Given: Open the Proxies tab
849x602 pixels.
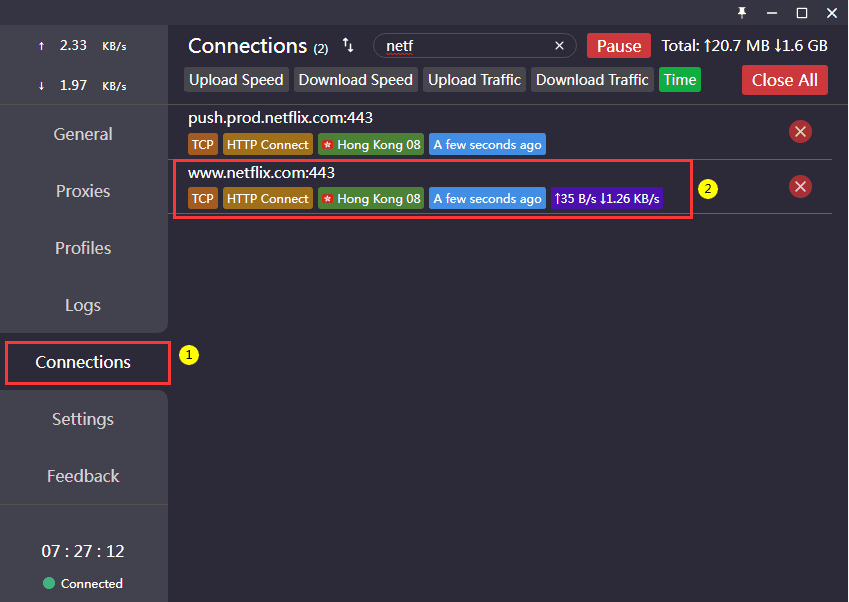Looking at the screenshot, I should 83,191.
